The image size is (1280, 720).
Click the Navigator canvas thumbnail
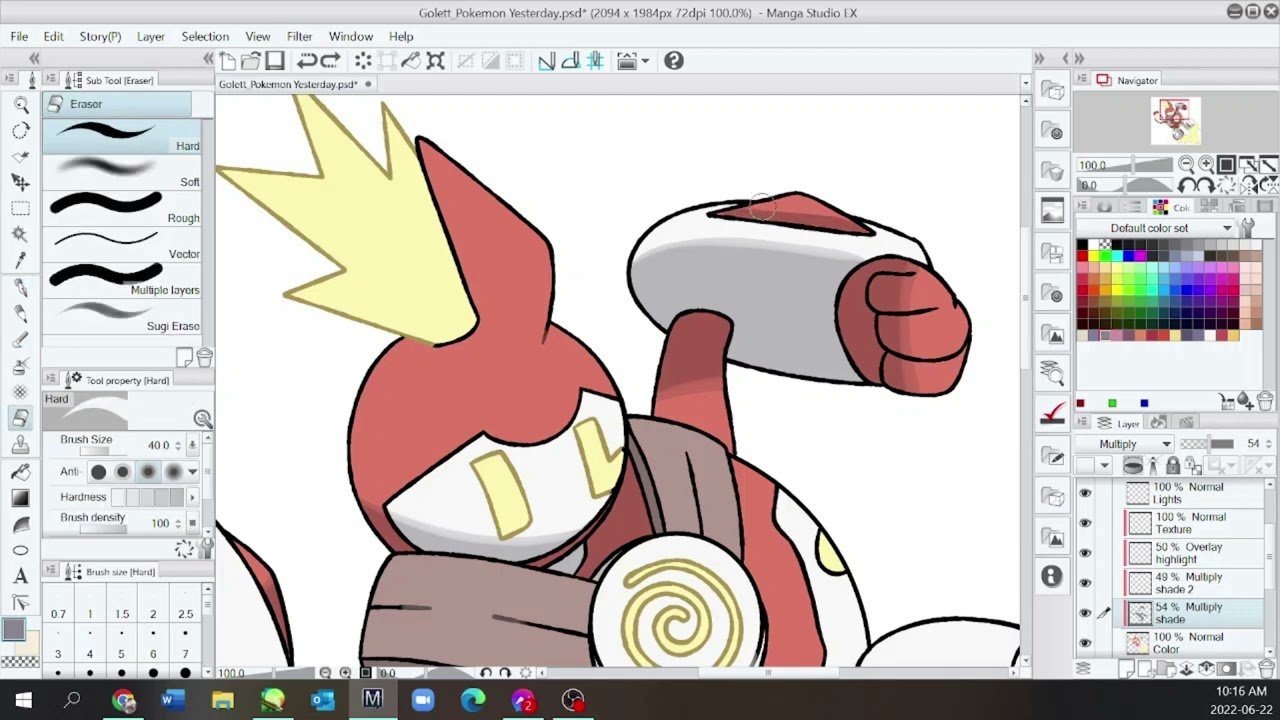[x=1176, y=121]
